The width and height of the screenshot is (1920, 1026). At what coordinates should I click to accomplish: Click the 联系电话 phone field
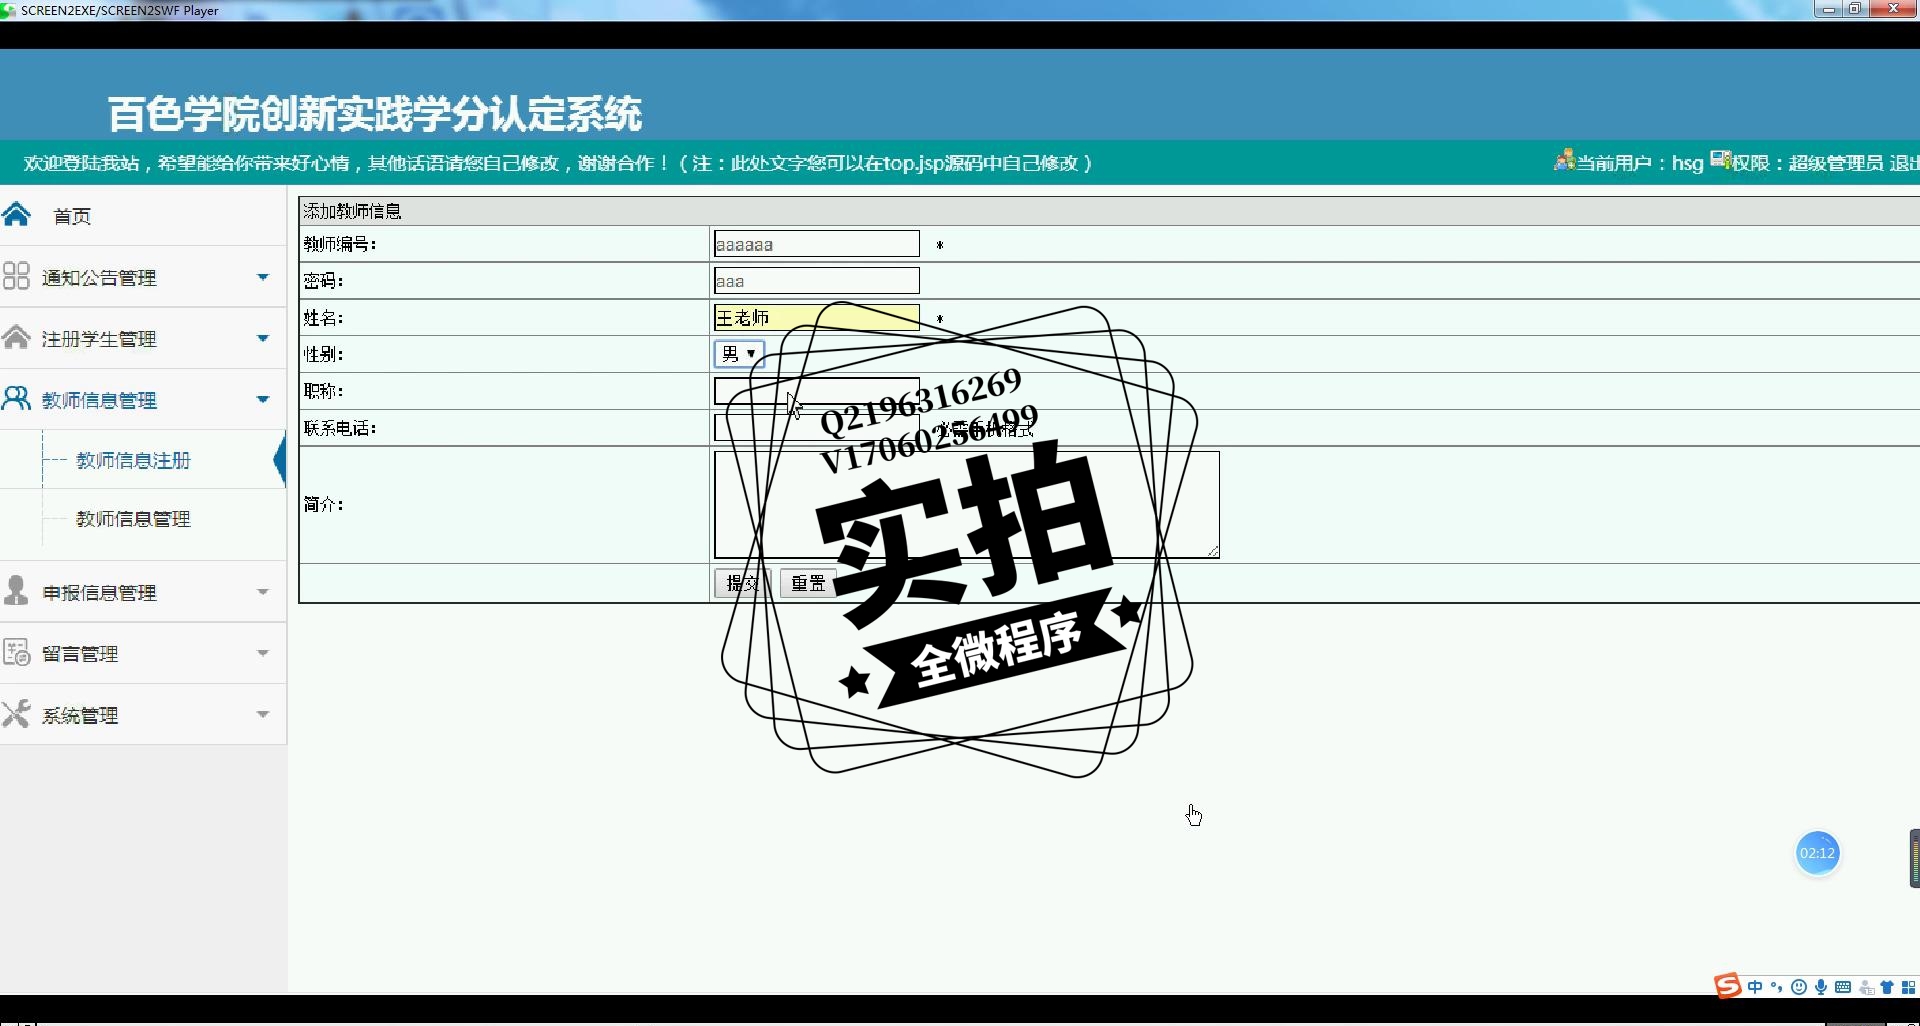click(x=817, y=428)
